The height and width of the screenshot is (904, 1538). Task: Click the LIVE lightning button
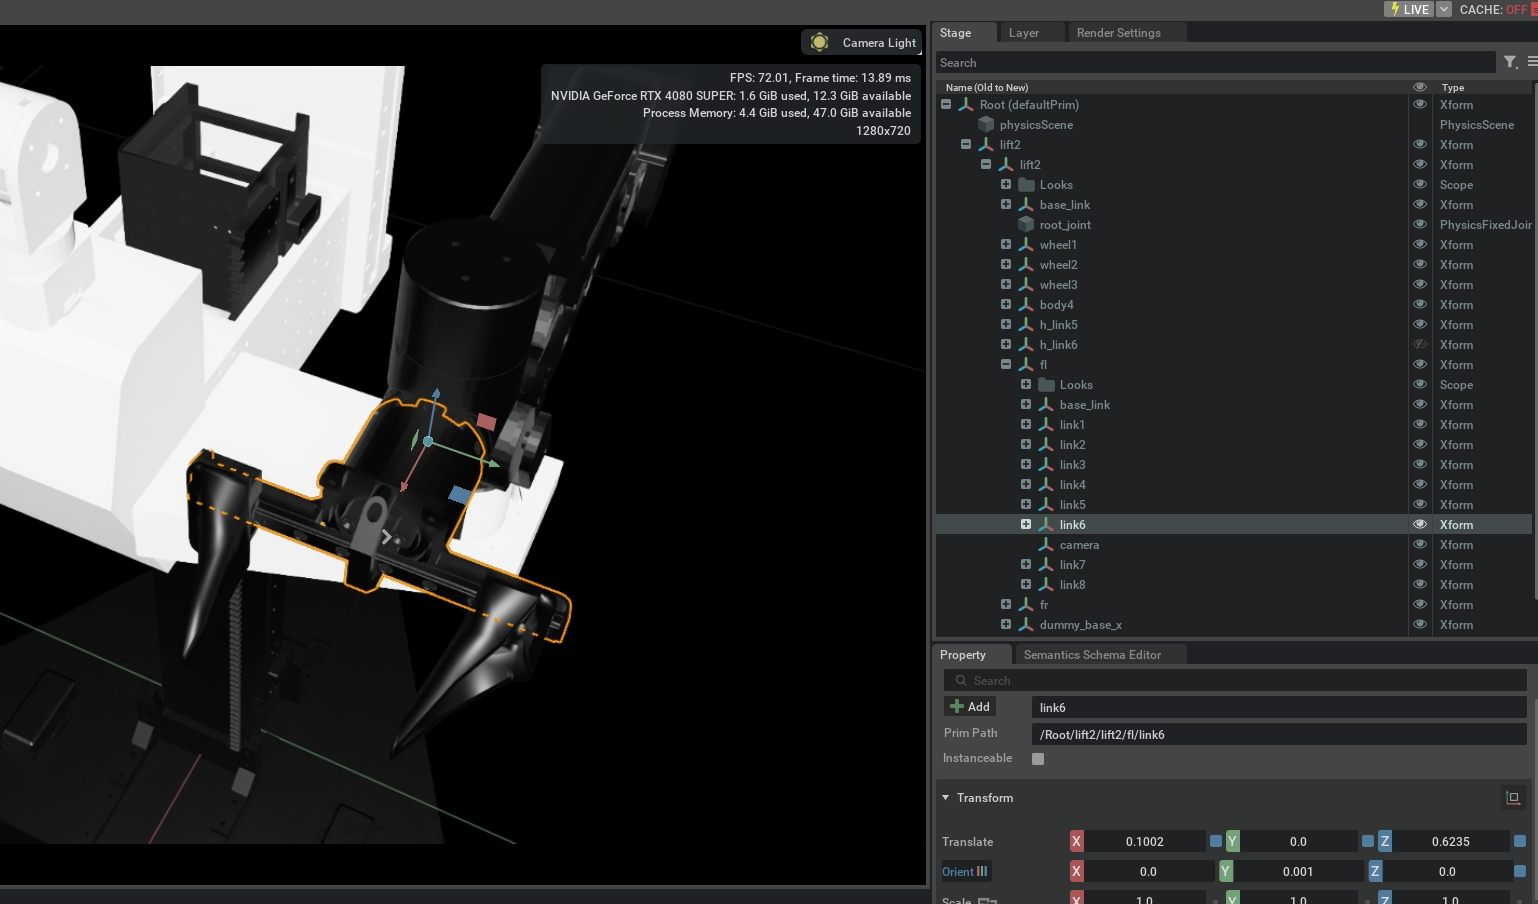pyautogui.click(x=1409, y=9)
